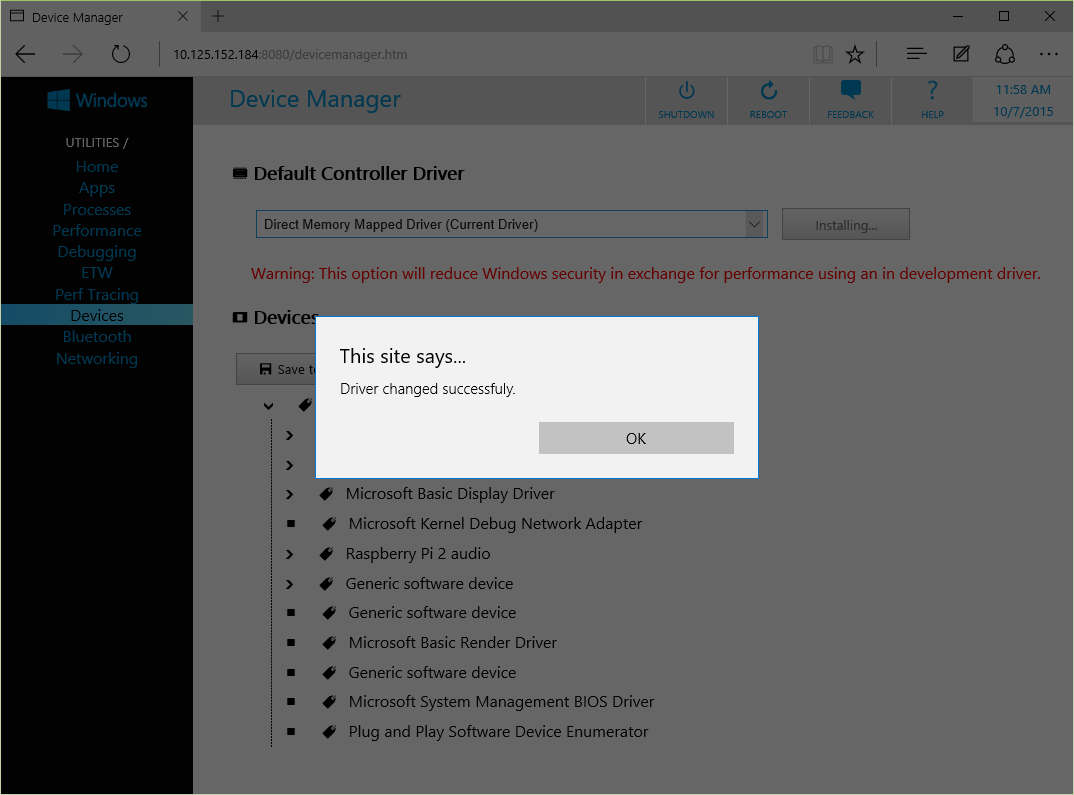This screenshot has width=1074, height=795.
Task: Select Microsoft Basic Render Driver
Action: point(453,642)
